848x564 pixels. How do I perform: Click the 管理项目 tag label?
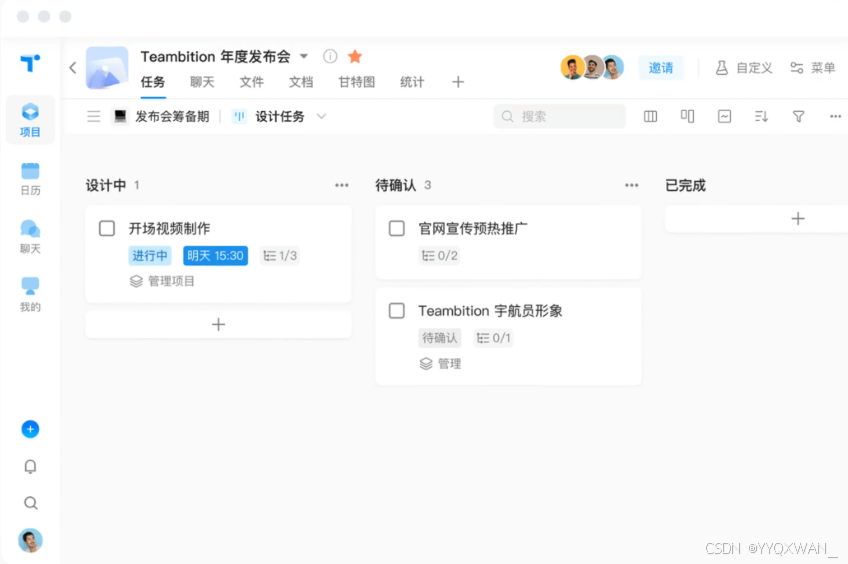pyautogui.click(x=162, y=281)
